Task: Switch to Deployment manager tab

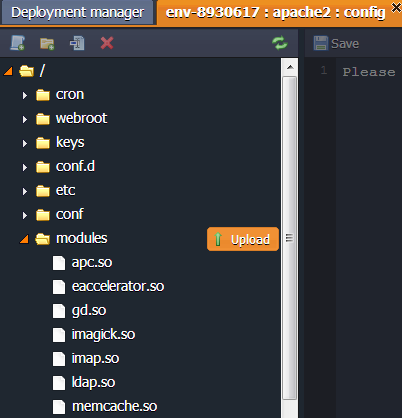Action: pyautogui.click(x=78, y=13)
